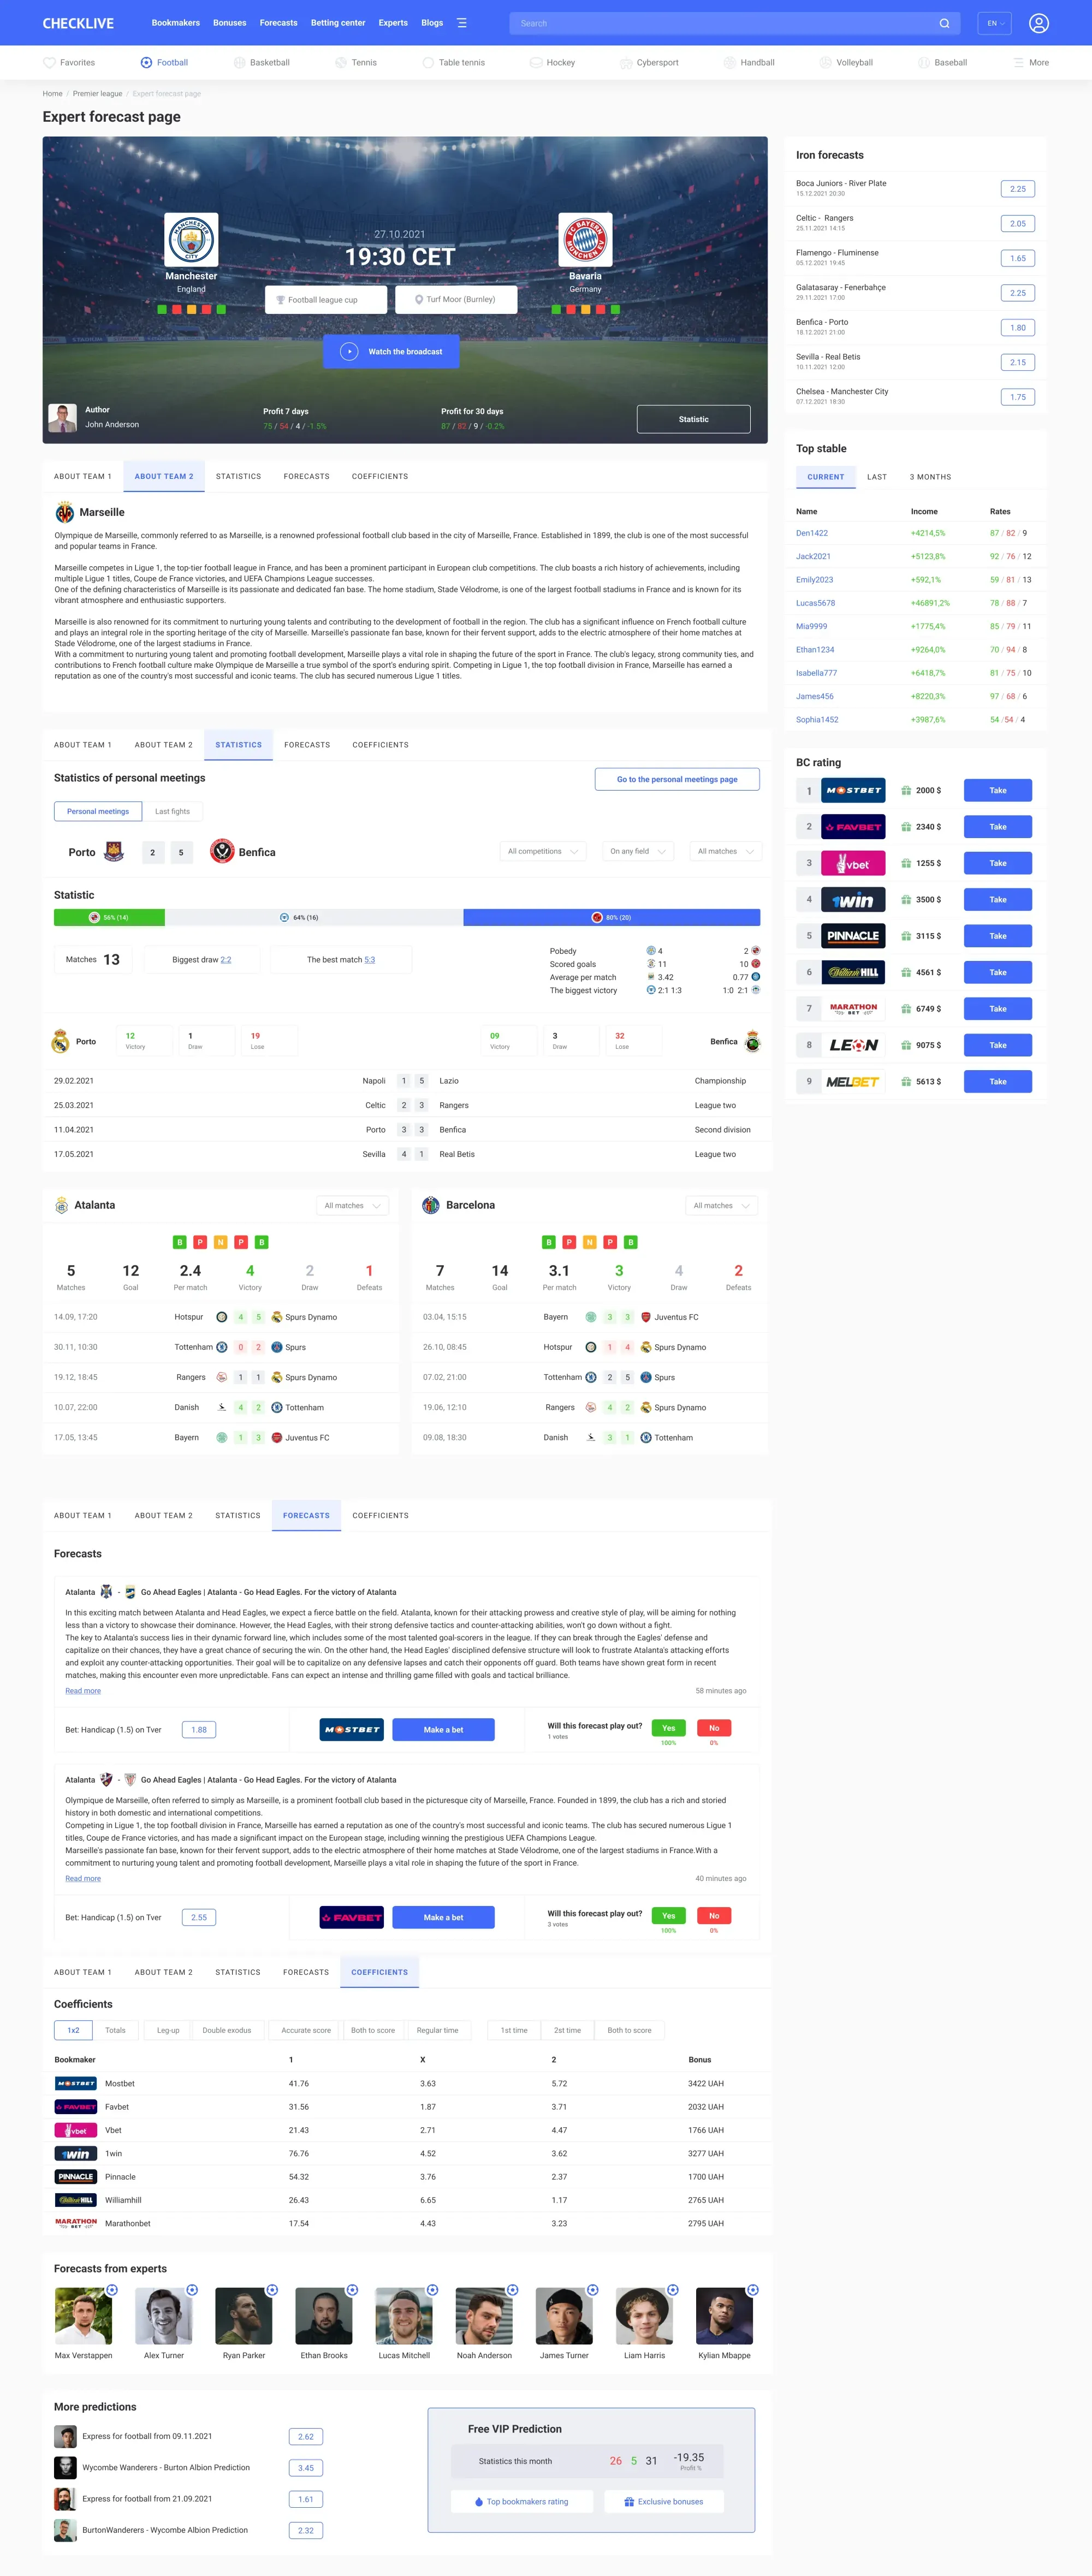Switch to Last fights statistics view
This screenshot has width=1092, height=2576.
173,811
